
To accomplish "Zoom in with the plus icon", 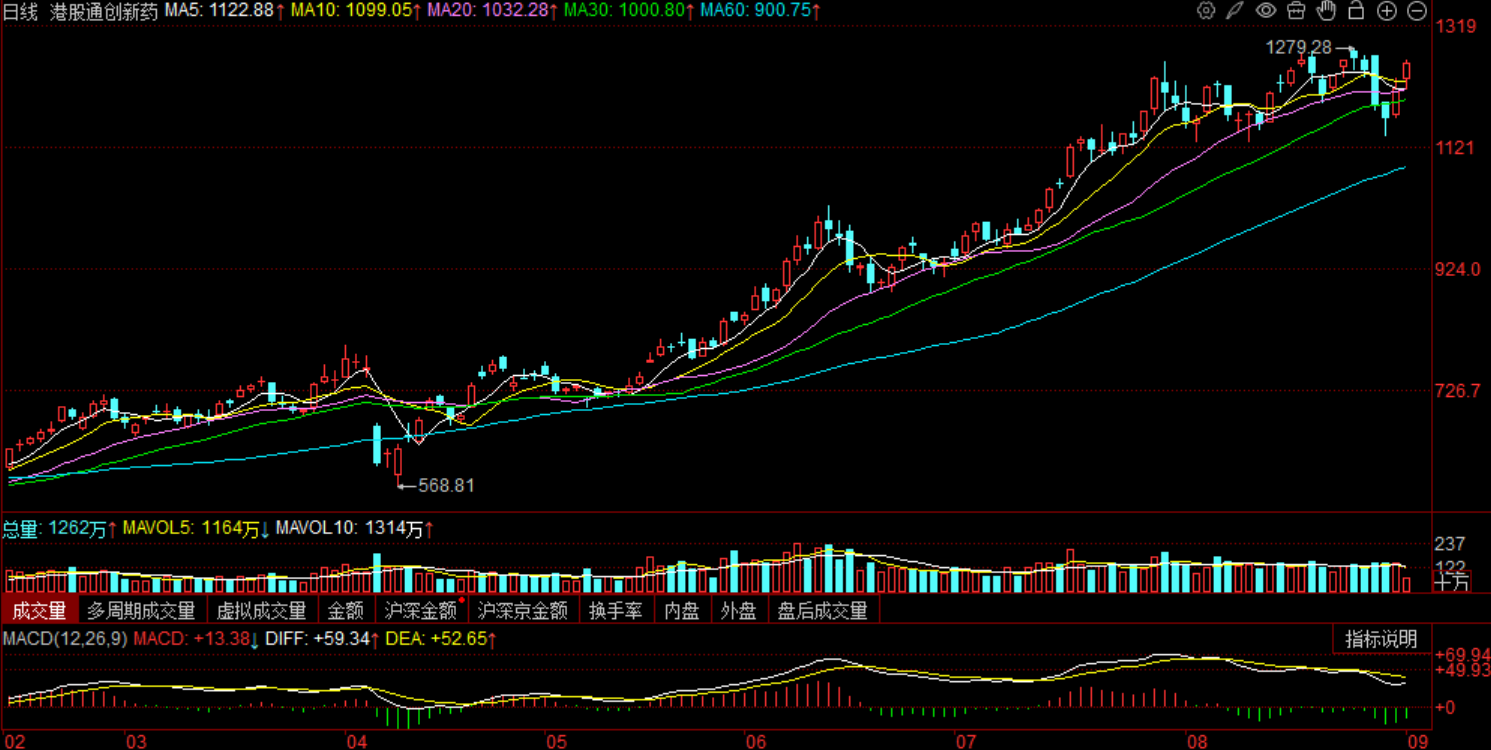I will [1386, 11].
